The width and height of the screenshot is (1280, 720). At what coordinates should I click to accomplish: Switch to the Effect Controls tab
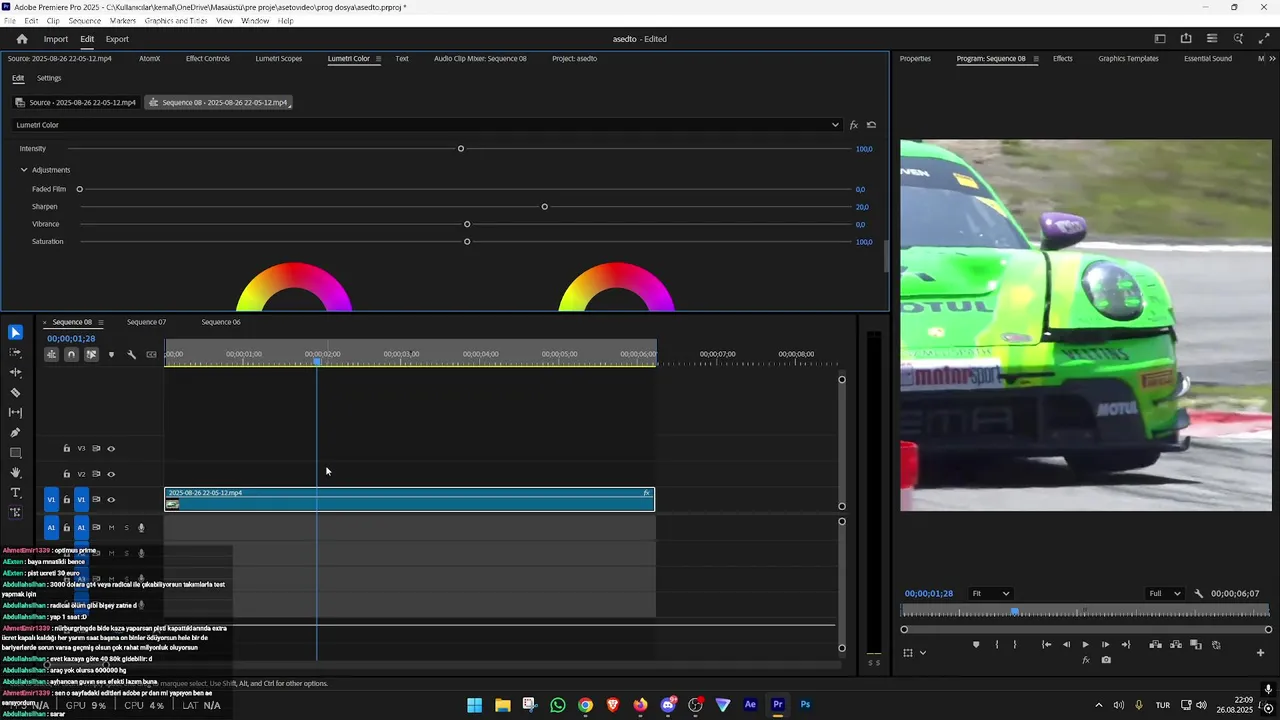(208, 58)
